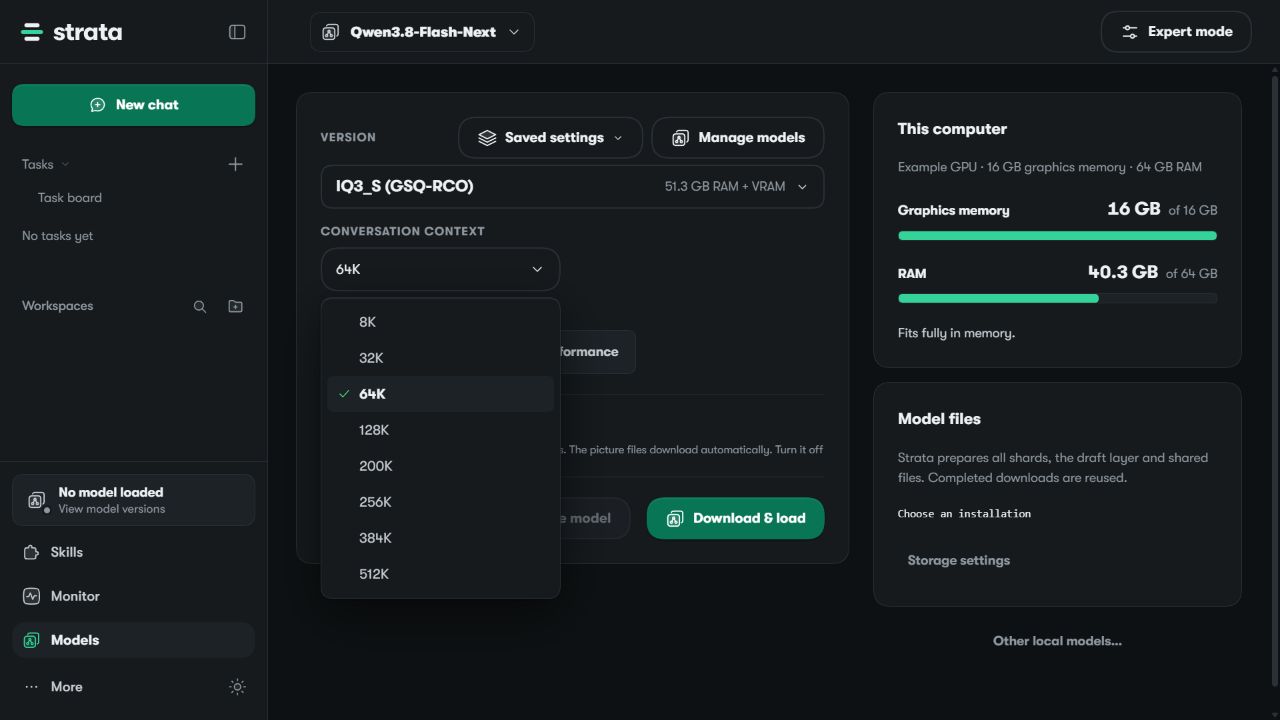This screenshot has width=1280, height=720.
Task: Choose 200K context option
Action: click(x=440, y=466)
